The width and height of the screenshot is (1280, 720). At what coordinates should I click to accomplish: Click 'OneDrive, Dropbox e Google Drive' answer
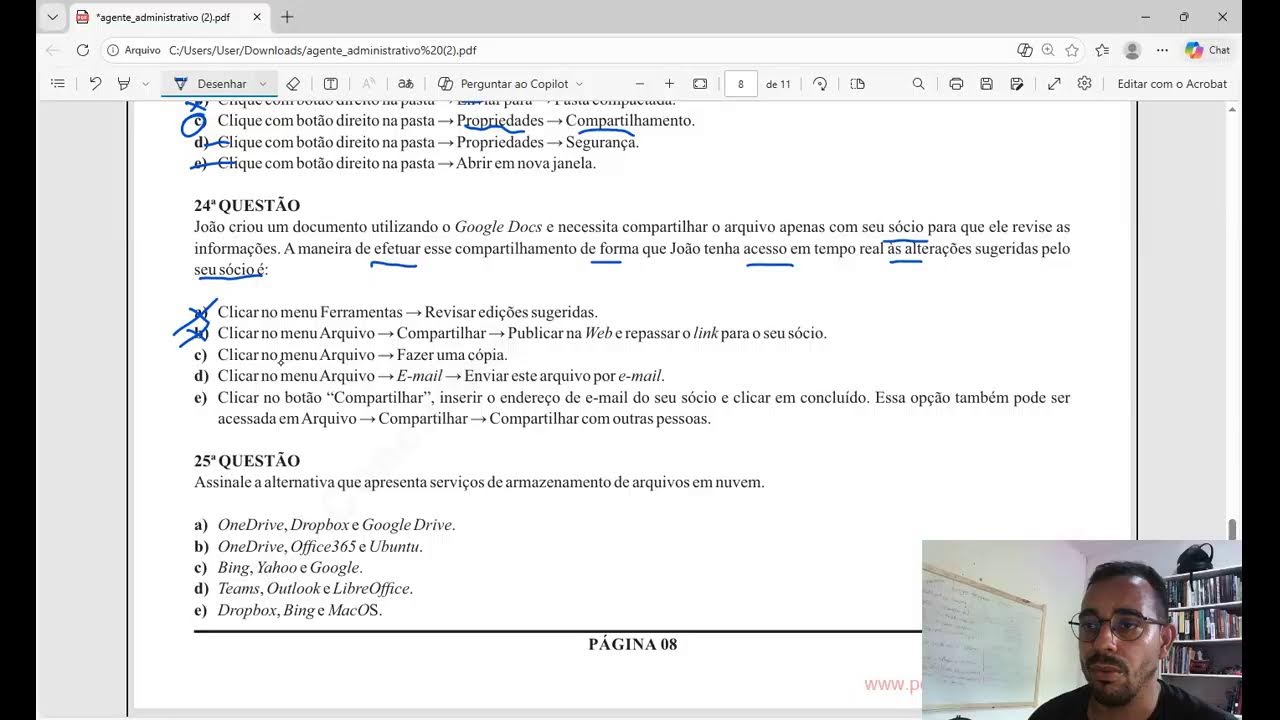click(337, 525)
